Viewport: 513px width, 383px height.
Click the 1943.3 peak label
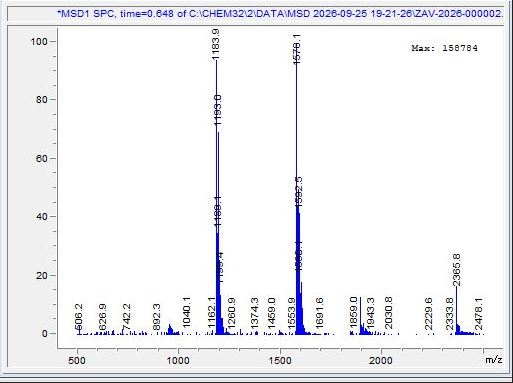(370, 313)
